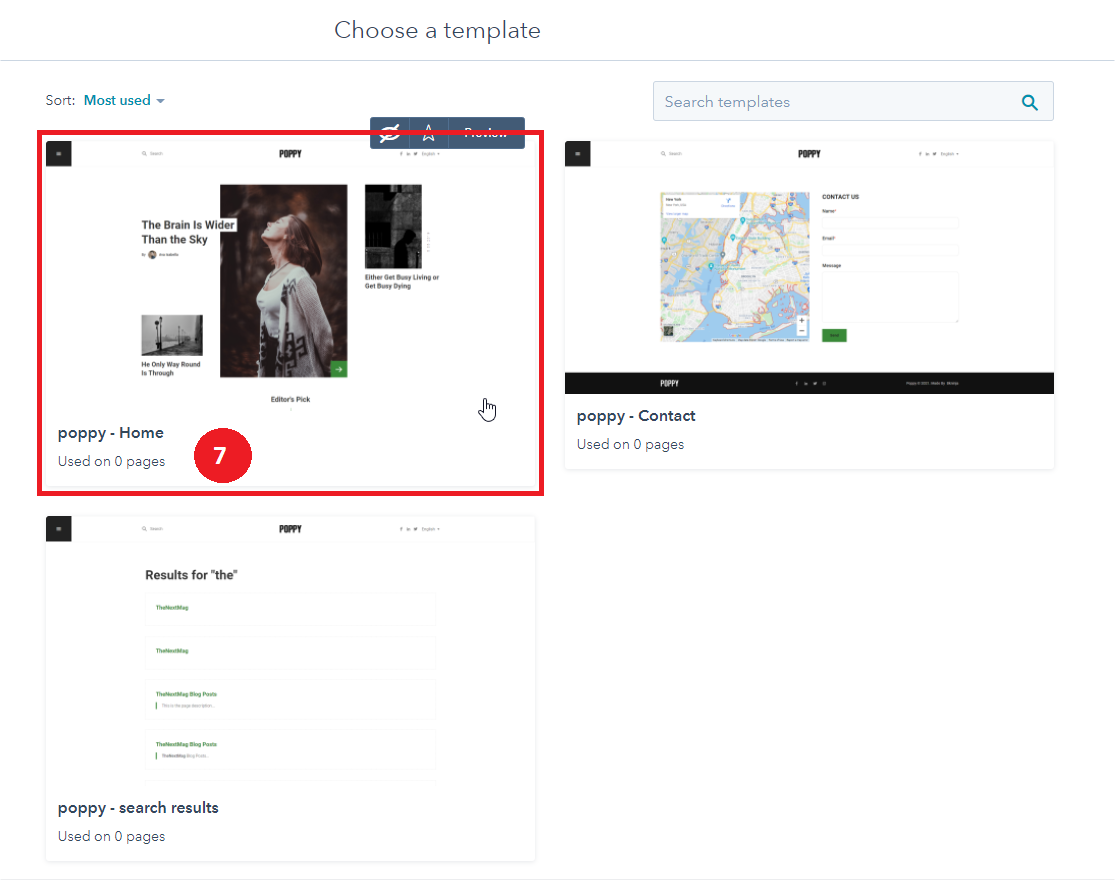Select the 'poppy - Contact' template title
Image resolution: width=1115 pixels, height=880 pixels.
click(636, 416)
